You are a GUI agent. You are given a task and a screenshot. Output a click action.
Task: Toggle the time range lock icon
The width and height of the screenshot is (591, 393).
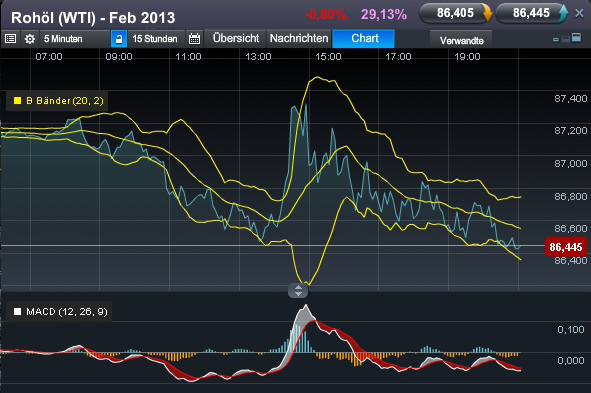[119, 39]
